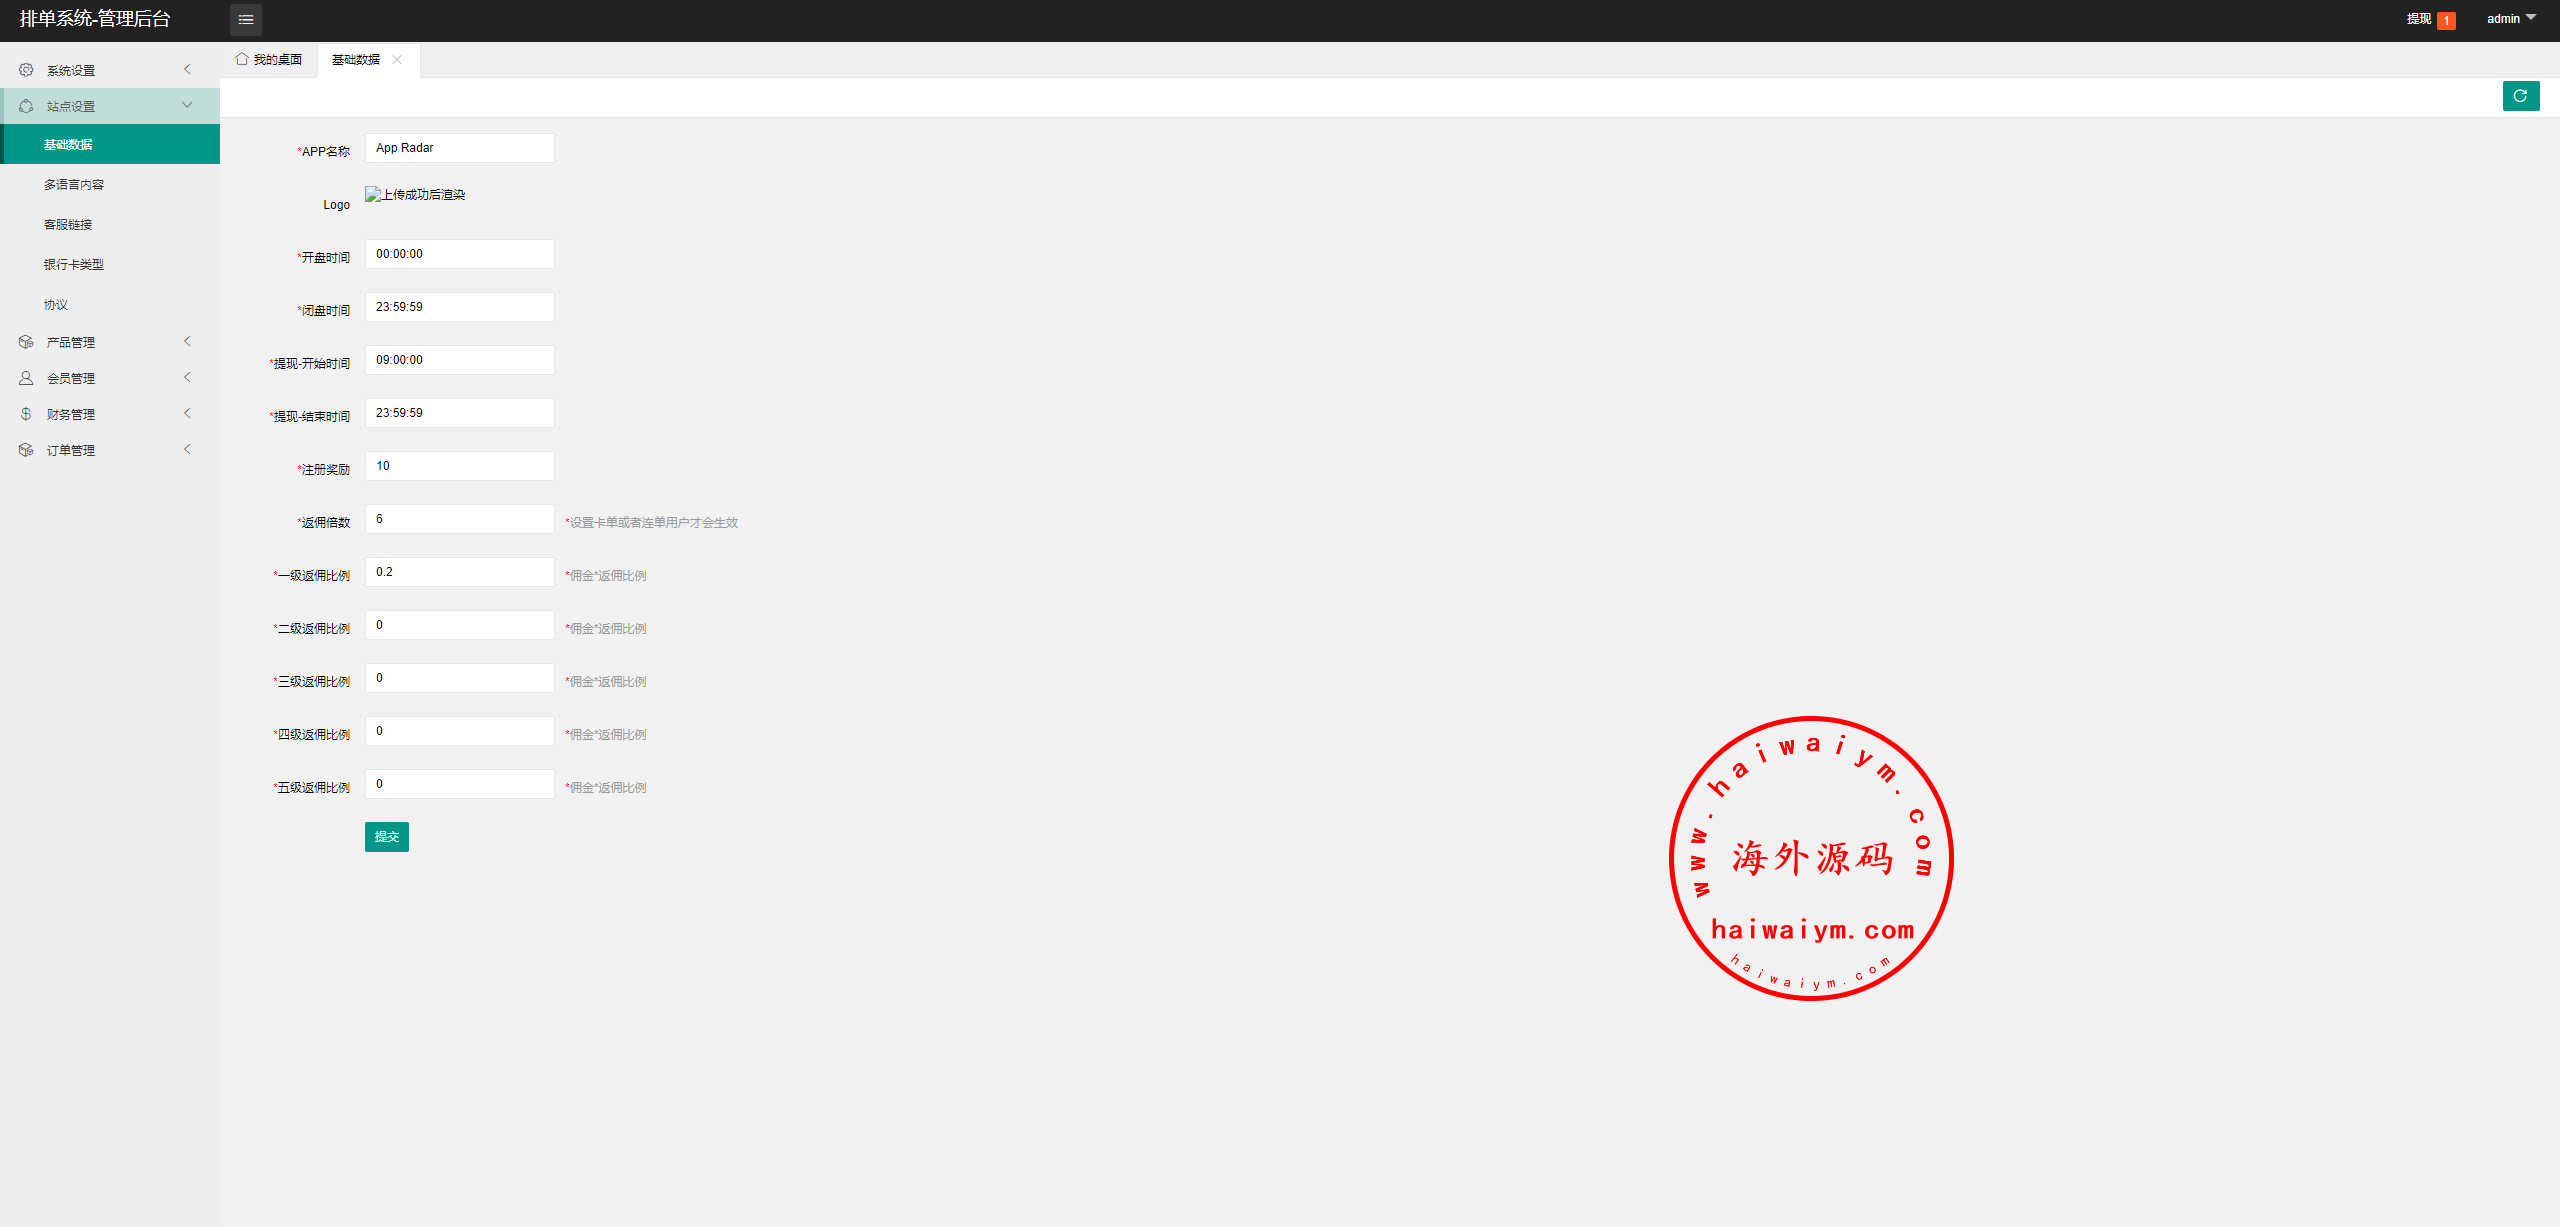The height and width of the screenshot is (1227, 2560).
Task: Collapse the 站点设置 menu chevron
Action: [x=187, y=105]
